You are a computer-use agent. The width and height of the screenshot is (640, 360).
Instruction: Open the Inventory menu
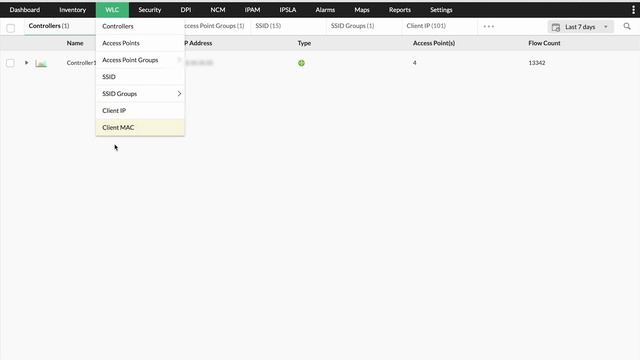pos(73,10)
